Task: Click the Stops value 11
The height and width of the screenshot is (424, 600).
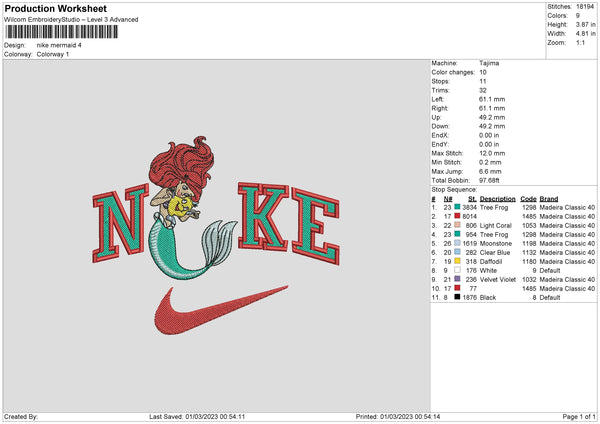Action: 483,81
